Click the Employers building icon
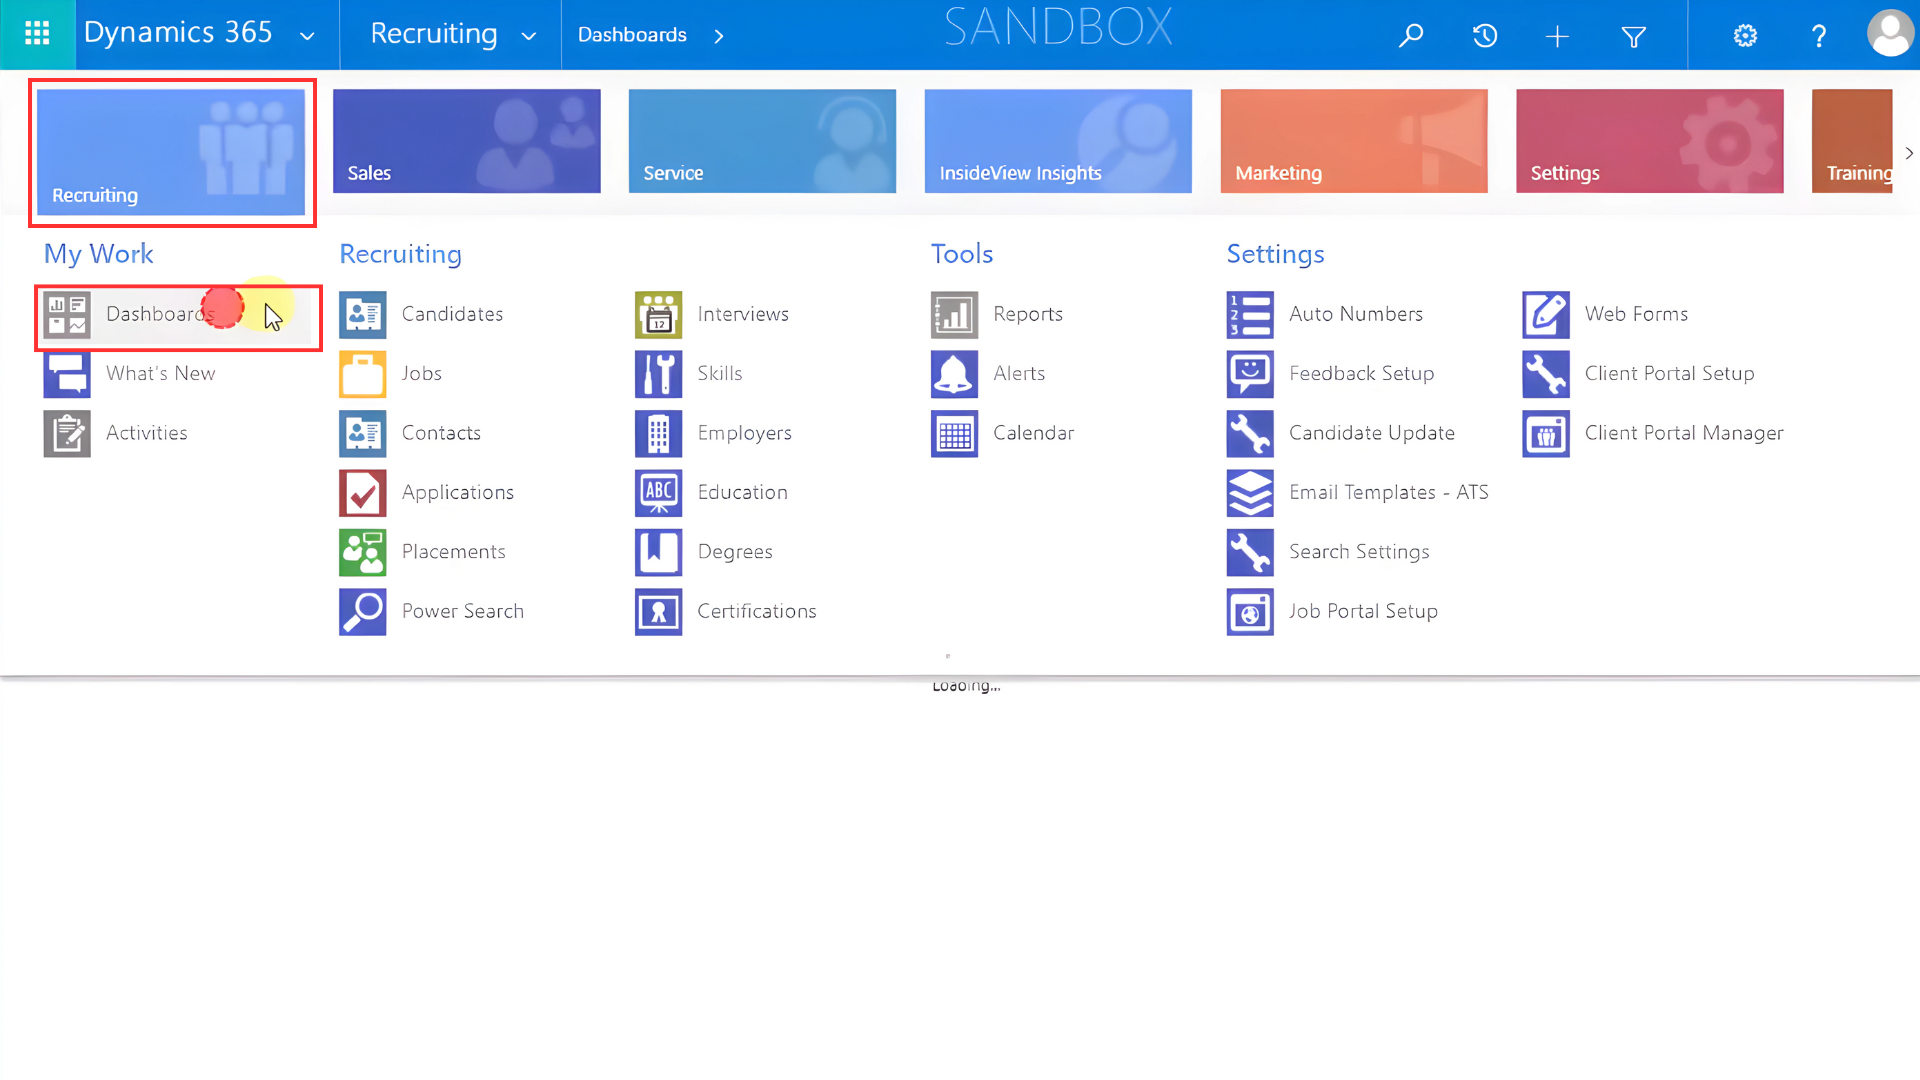The image size is (1920, 1080). point(659,433)
